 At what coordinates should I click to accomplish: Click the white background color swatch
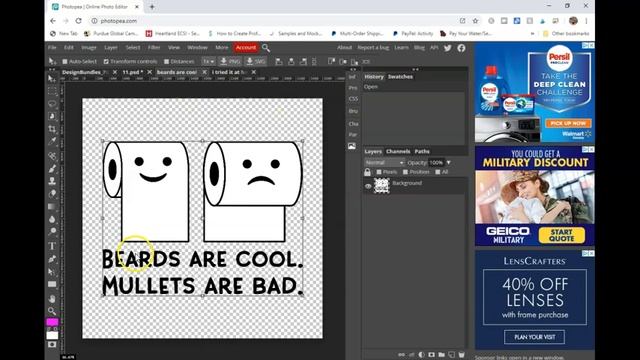pos(52,335)
